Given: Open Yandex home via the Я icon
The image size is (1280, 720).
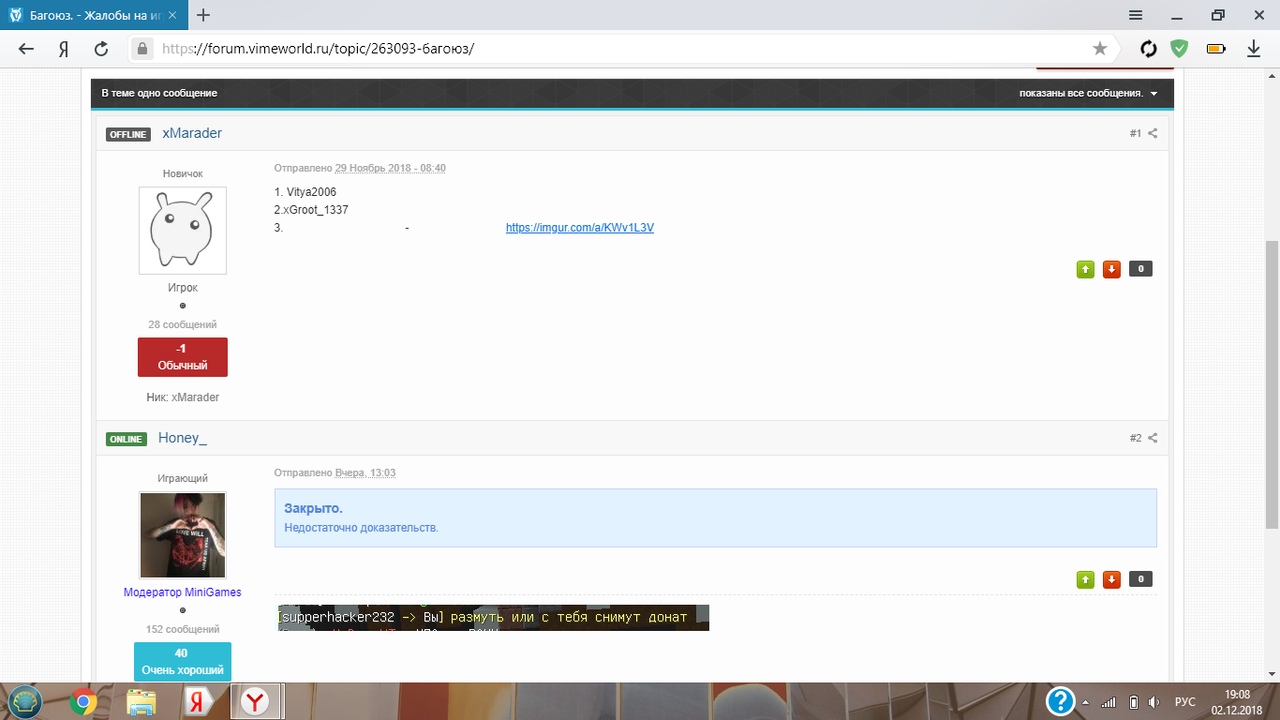Looking at the screenshot, I should coord(63,48).
